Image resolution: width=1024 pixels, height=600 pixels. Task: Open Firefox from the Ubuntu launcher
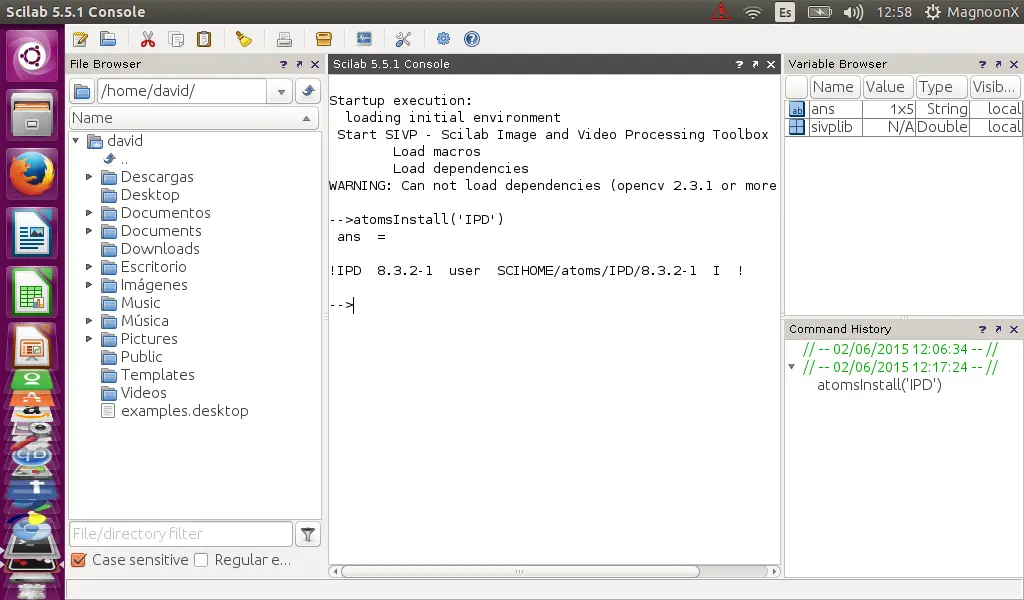pyautogui.click(x=31, y=174)
